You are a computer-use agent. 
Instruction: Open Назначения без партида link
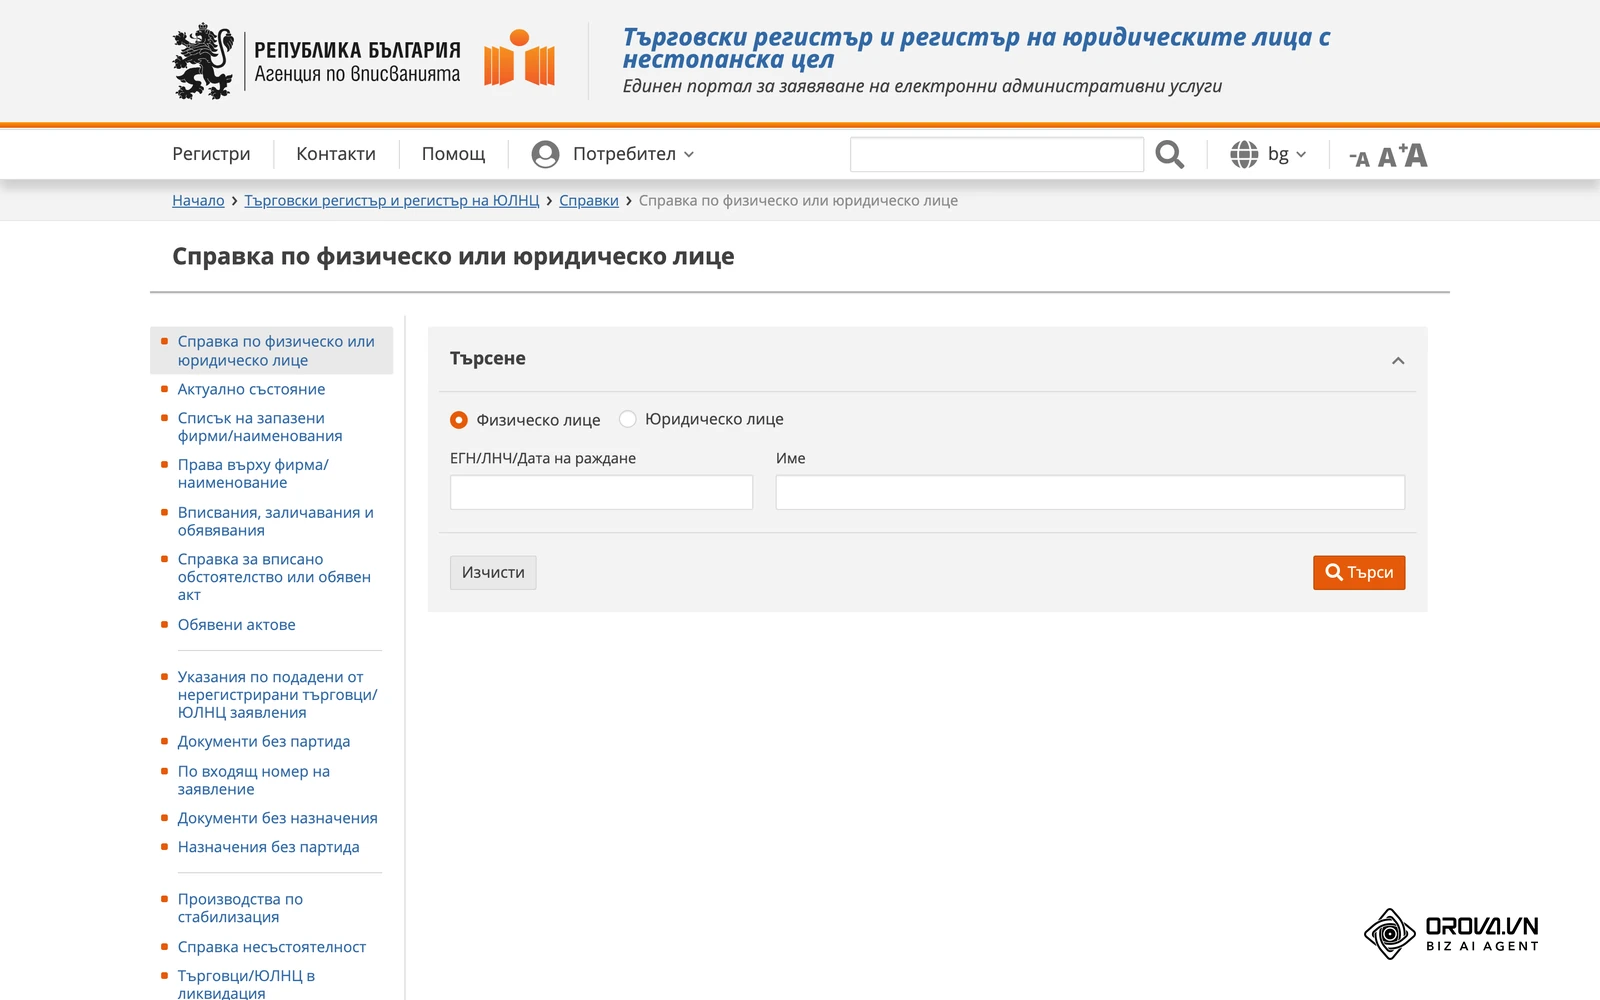tap(269, 846)
